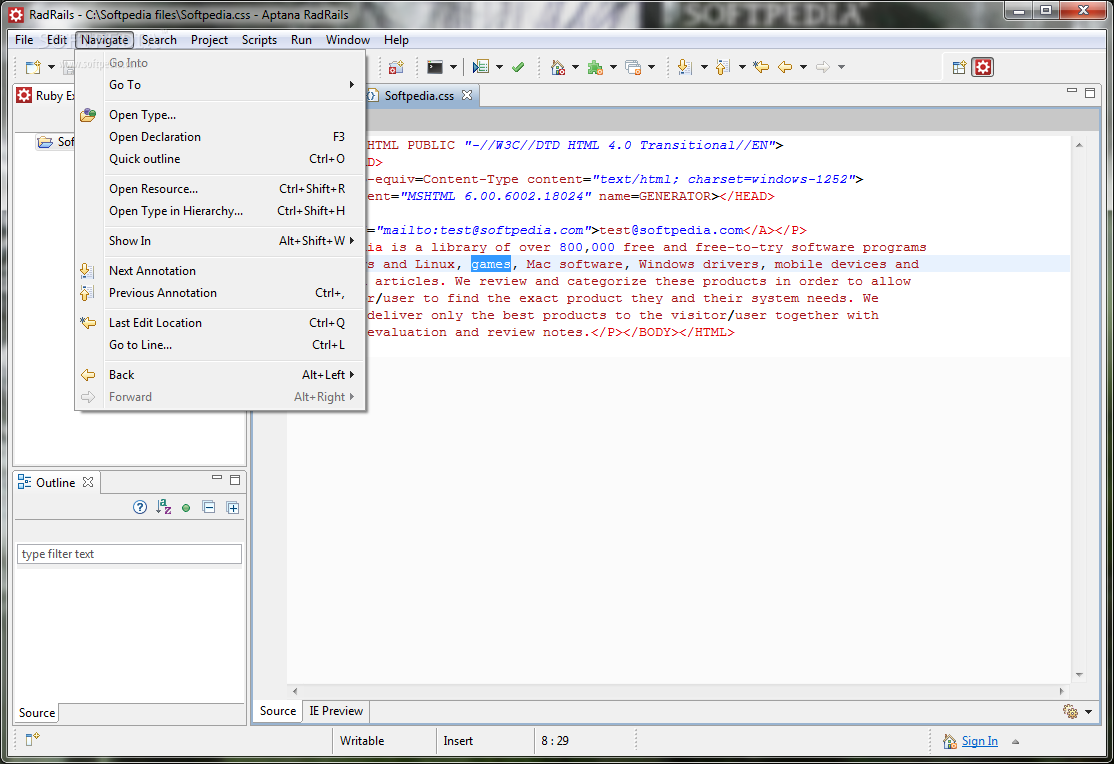Click Last Edit Location toolbar icon
1114x764 pixels.
[x=761, y=68]
